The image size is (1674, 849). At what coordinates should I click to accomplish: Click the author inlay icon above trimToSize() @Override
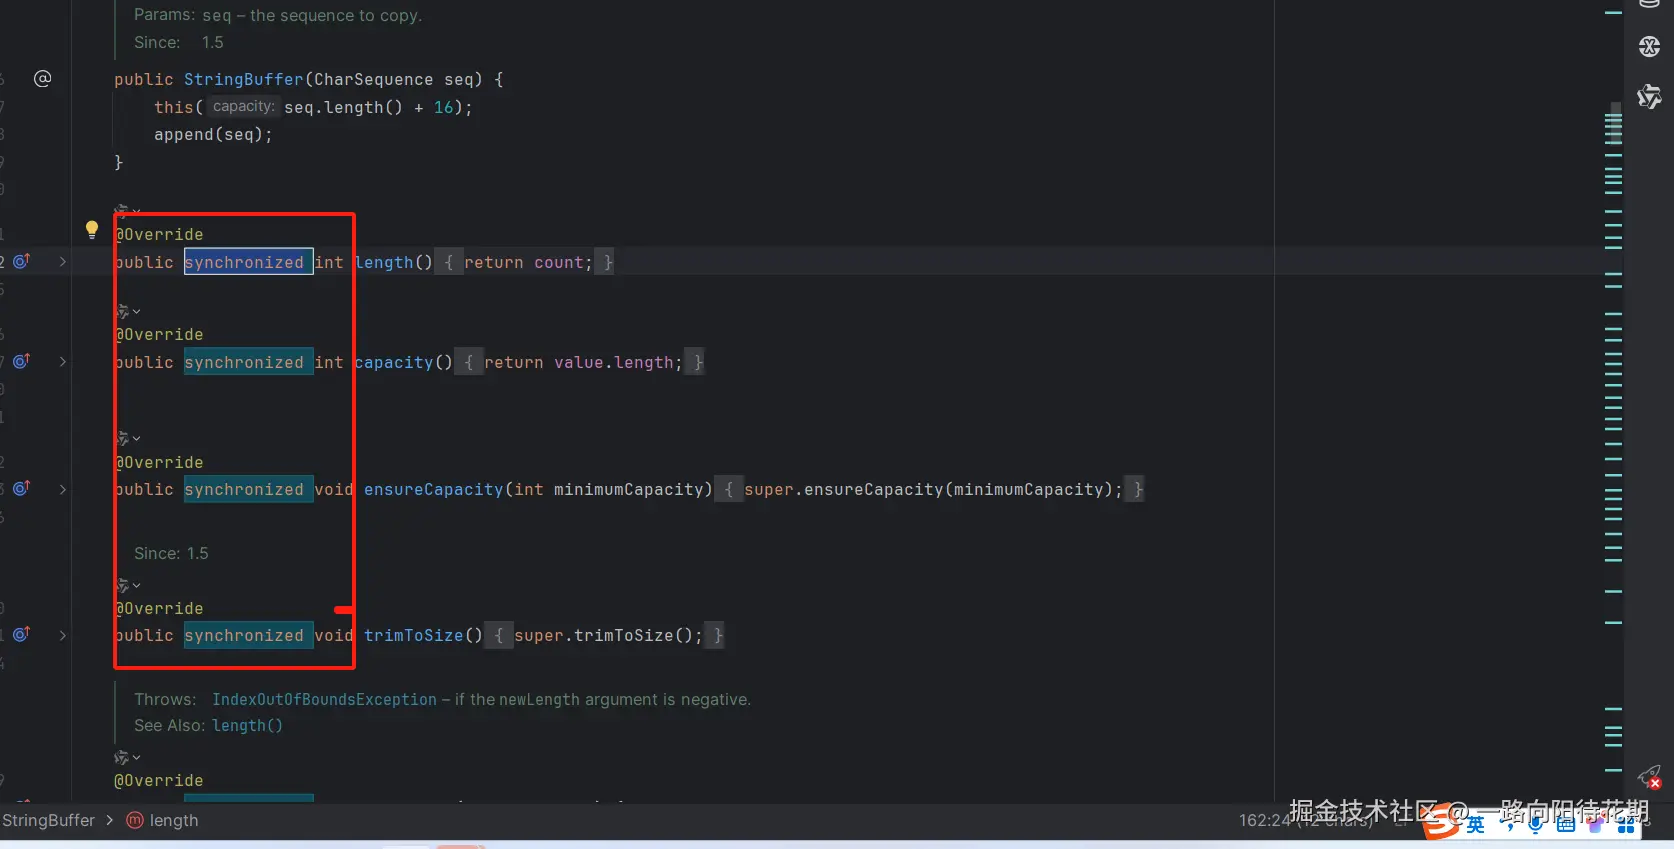pos(122,585)
